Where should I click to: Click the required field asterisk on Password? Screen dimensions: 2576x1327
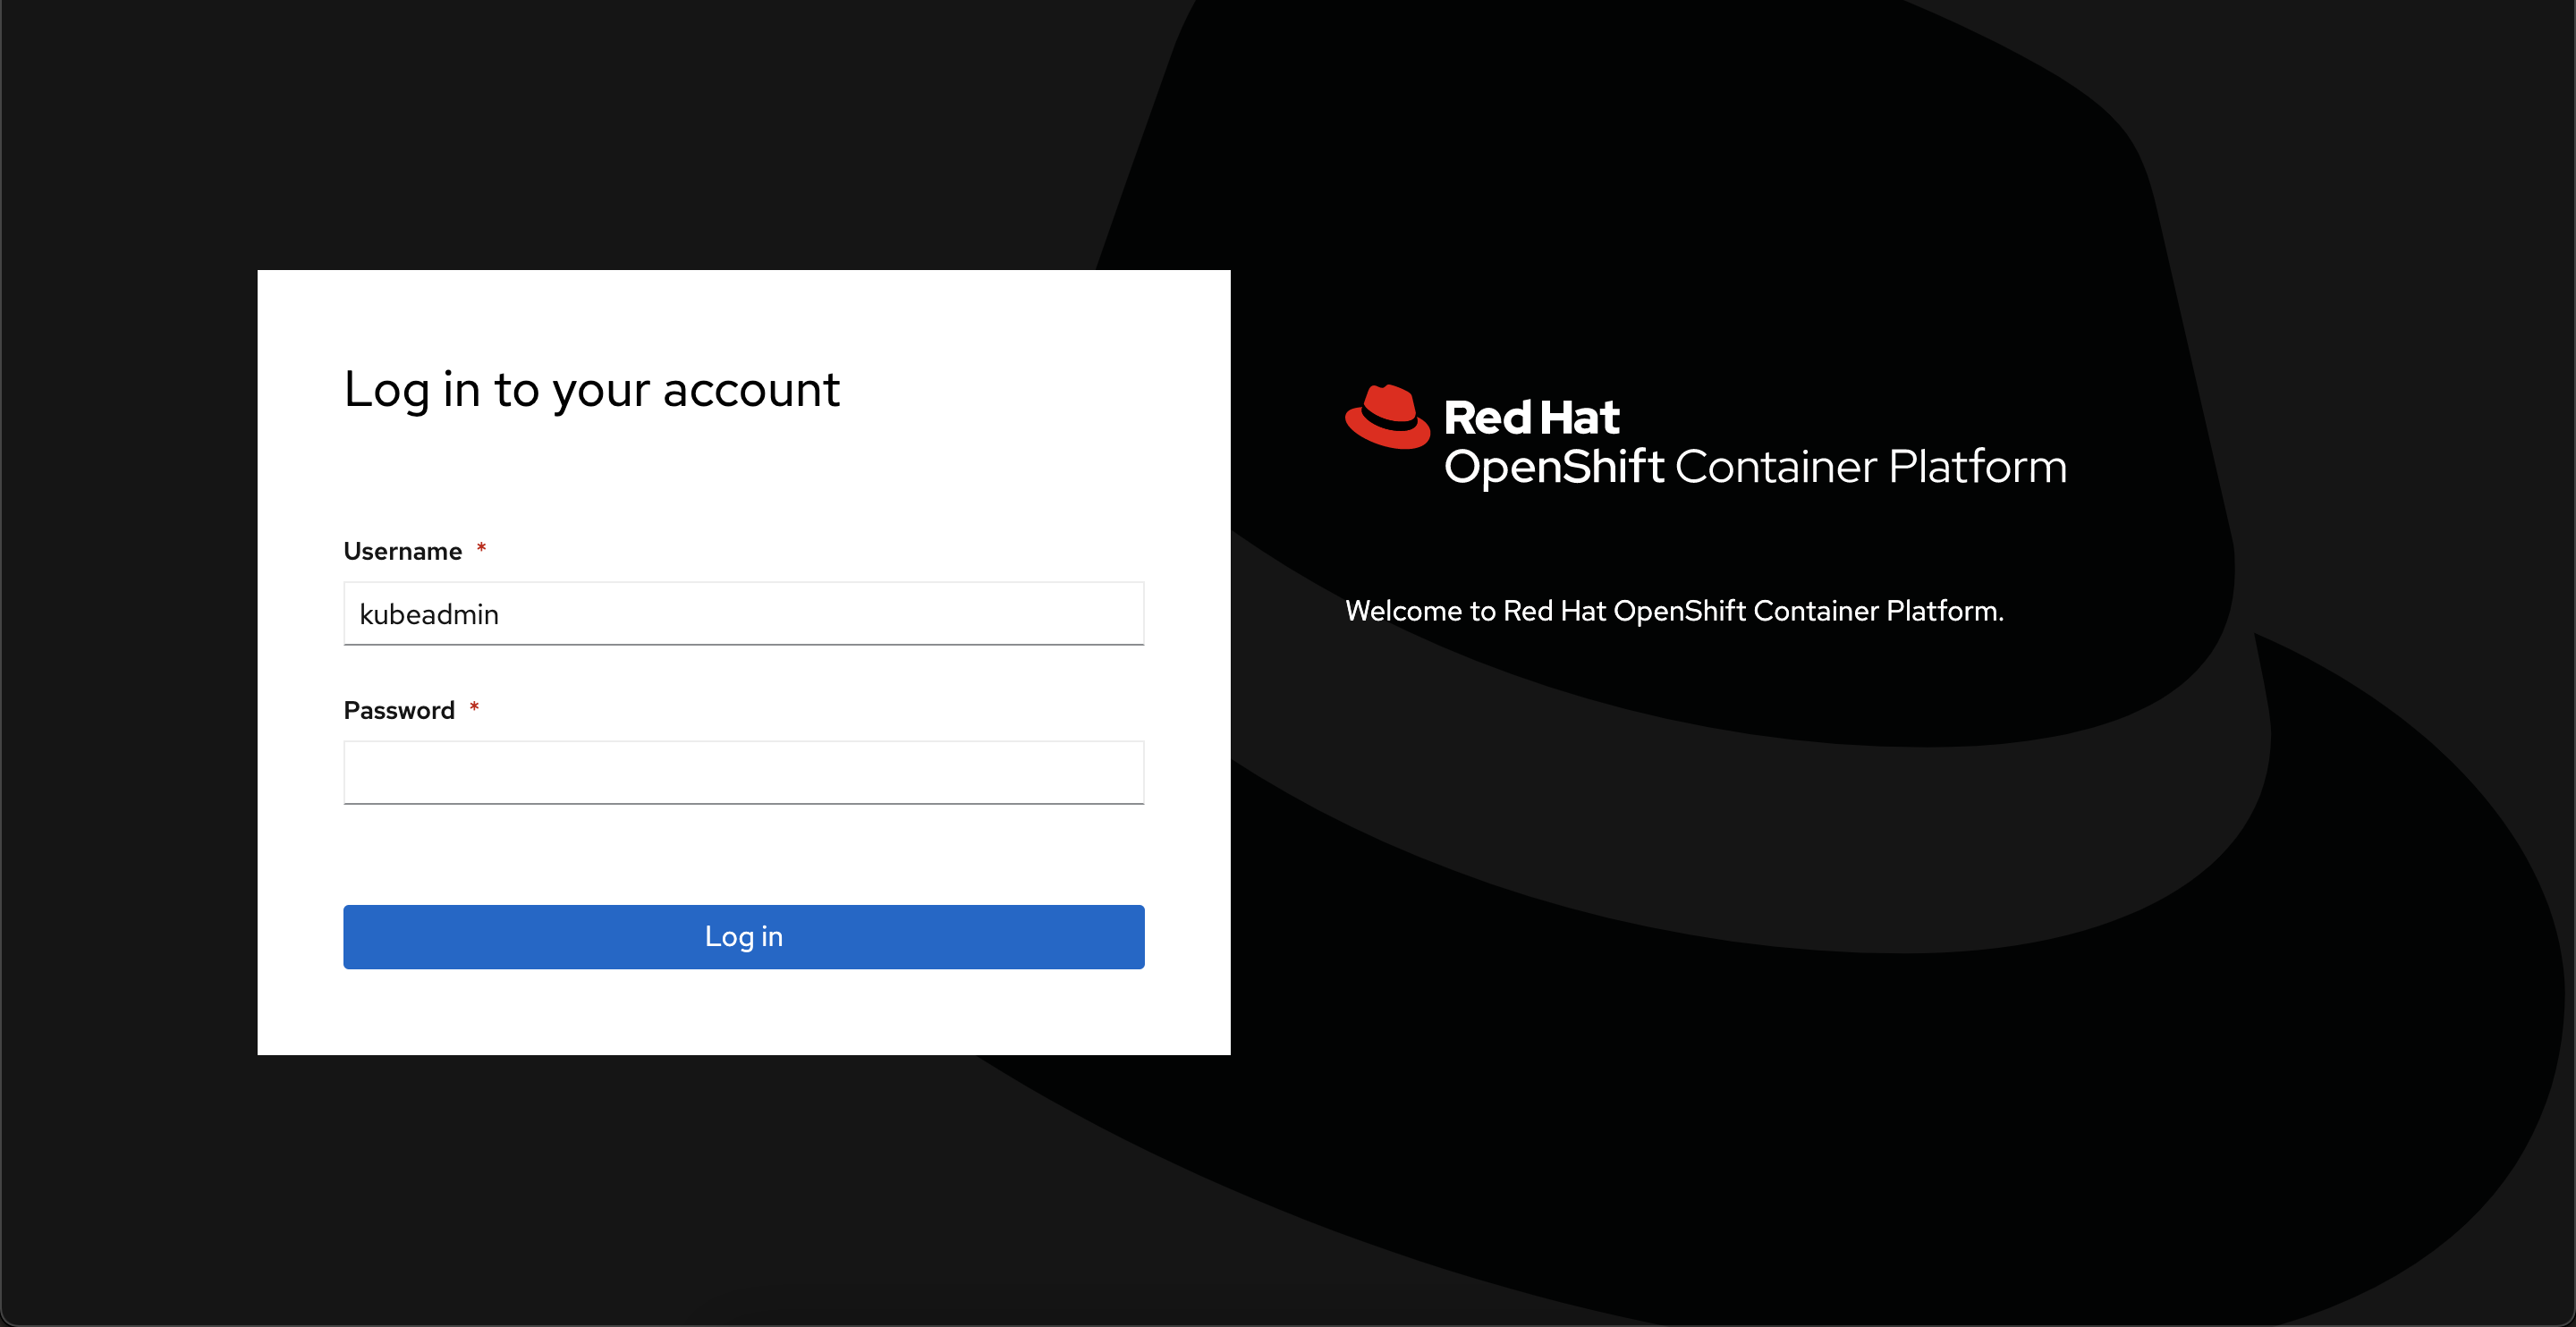[474, 709]
